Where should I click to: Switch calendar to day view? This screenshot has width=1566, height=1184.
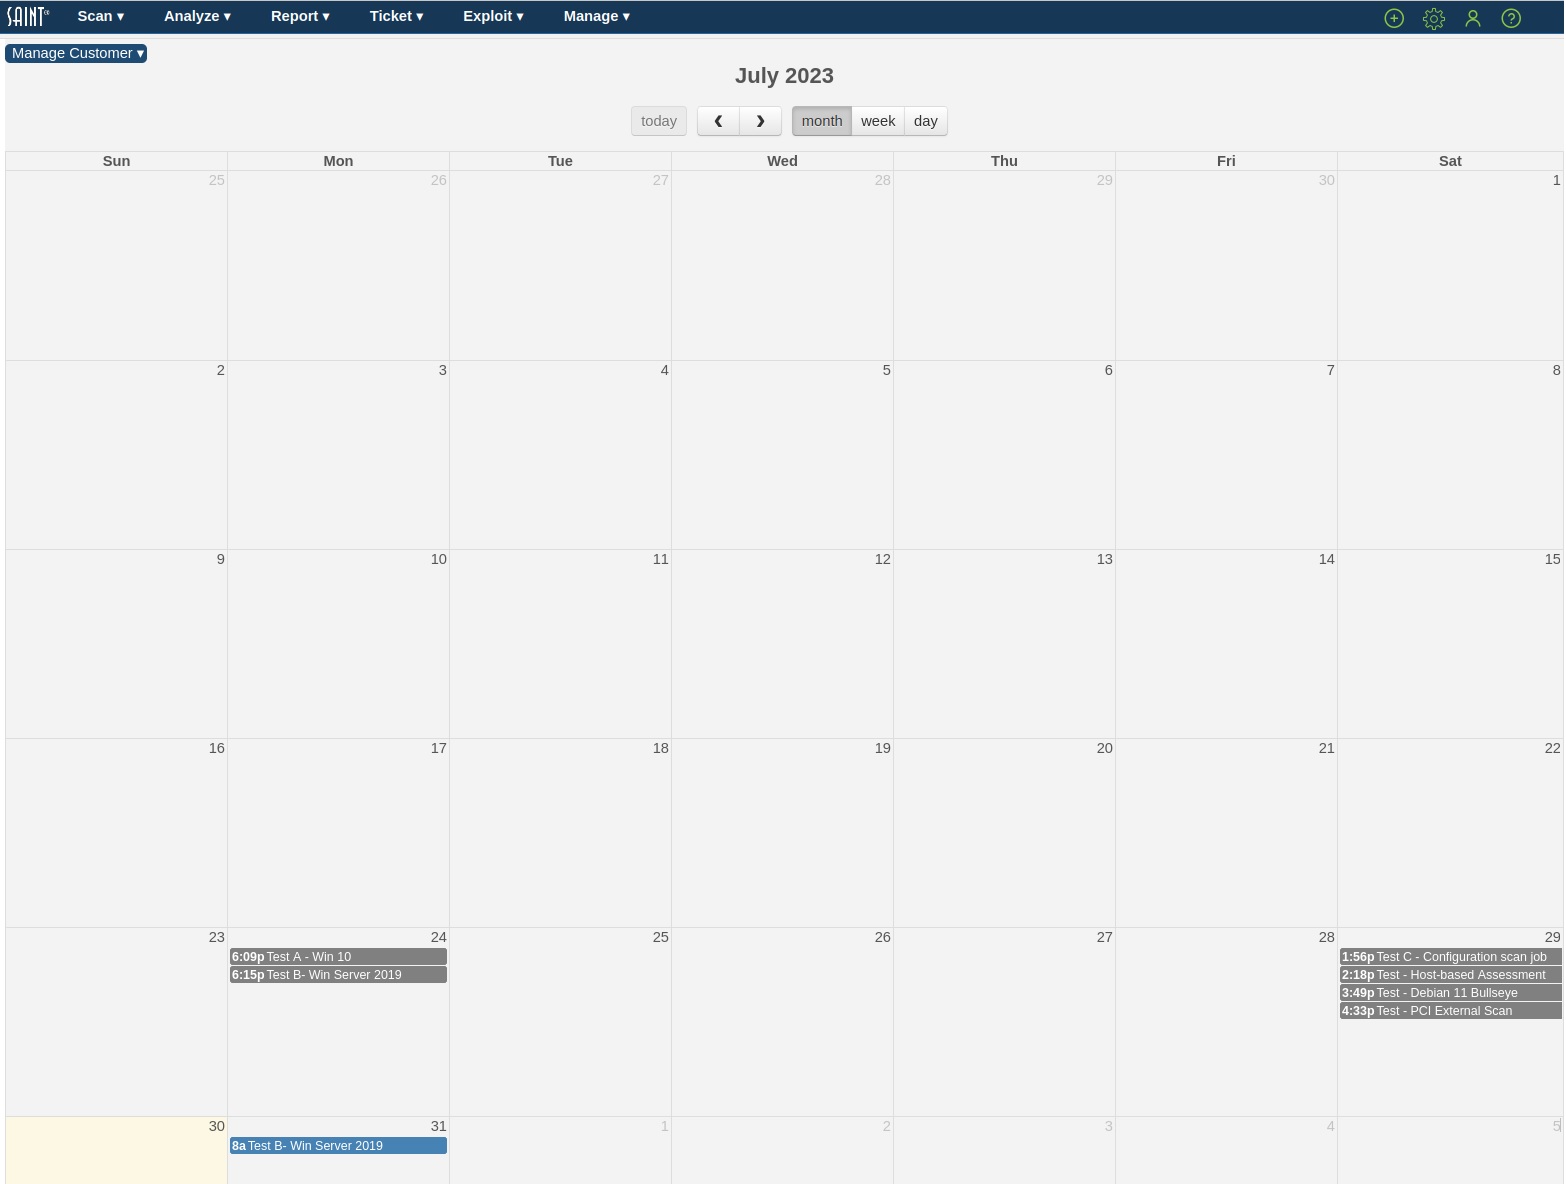pos(925,121)
